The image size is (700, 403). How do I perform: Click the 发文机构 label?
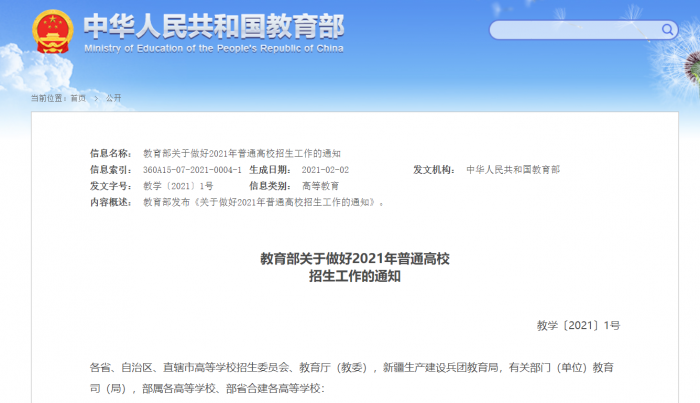click(433, 170)
